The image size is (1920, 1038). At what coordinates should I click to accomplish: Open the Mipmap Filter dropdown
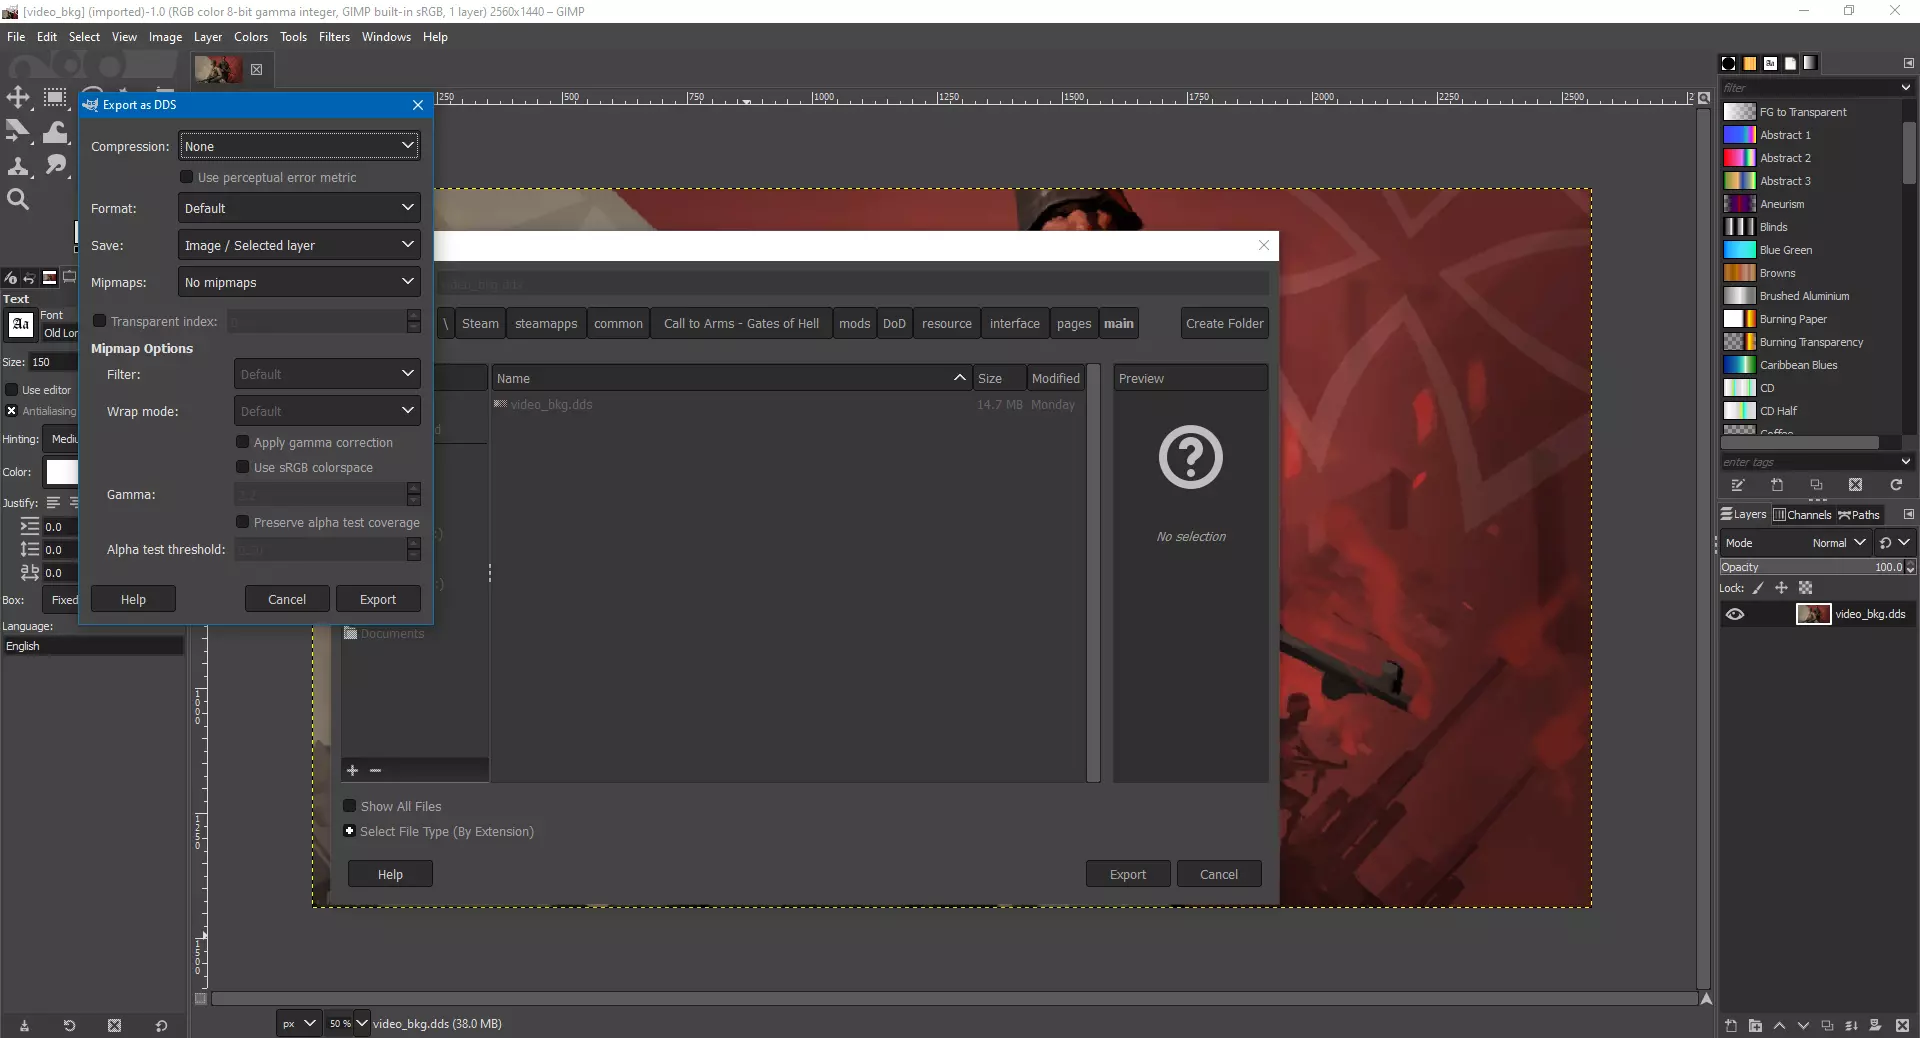click(x=327, y=374)
